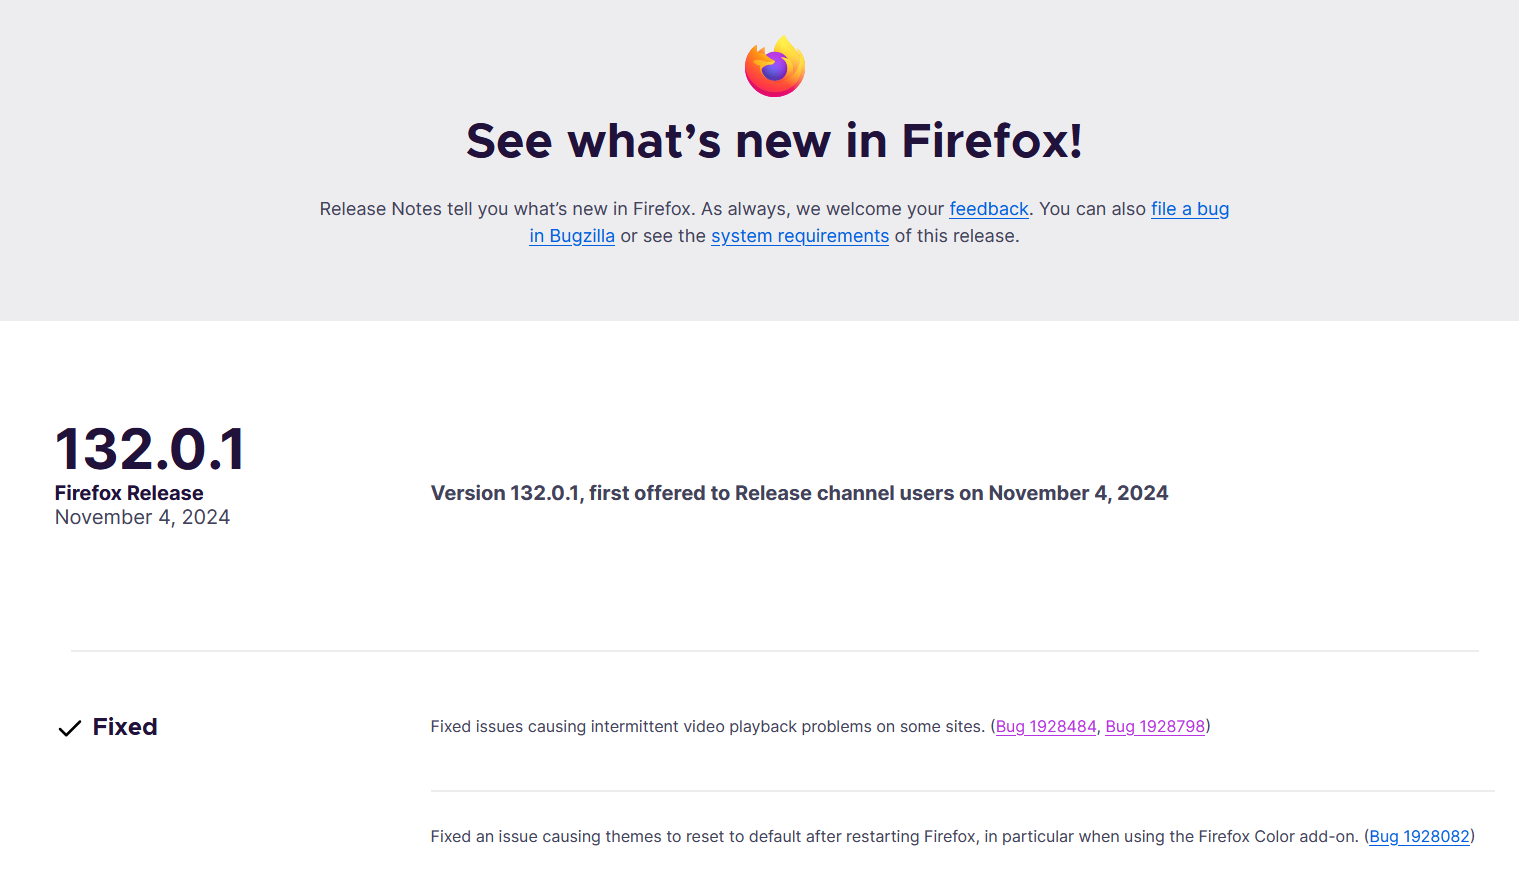This screenshot has width=1519, height=875.
Task: Open Bug 1928798 link
Action: click(1155, 727)
